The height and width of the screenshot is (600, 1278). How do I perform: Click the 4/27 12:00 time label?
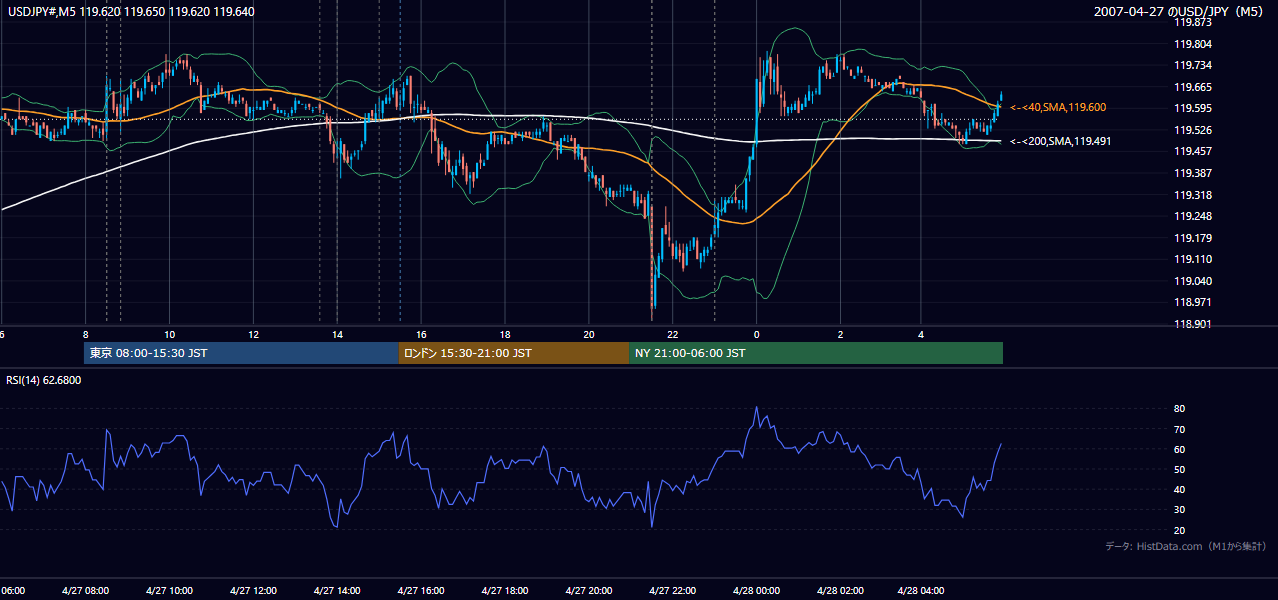(253, 591)
